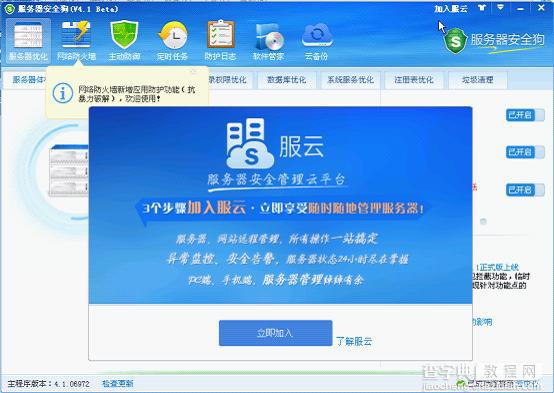Screen dimensions: 554x393
Task: Open the 网络防火墙 toolbar icon
Action: pyautogui.click(x=76, y=41)
